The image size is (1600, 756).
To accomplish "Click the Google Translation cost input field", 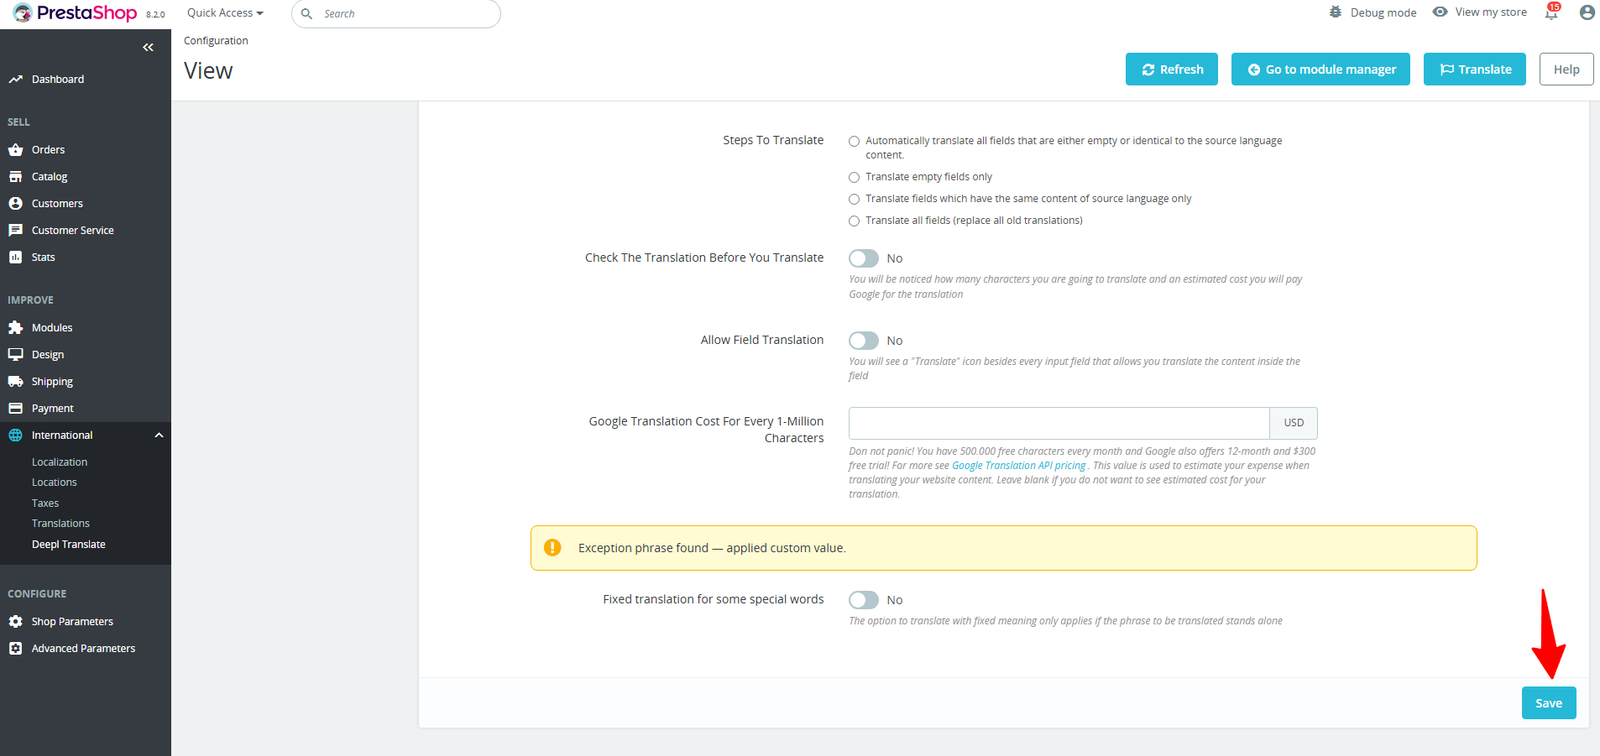I will coord(1058,423).
